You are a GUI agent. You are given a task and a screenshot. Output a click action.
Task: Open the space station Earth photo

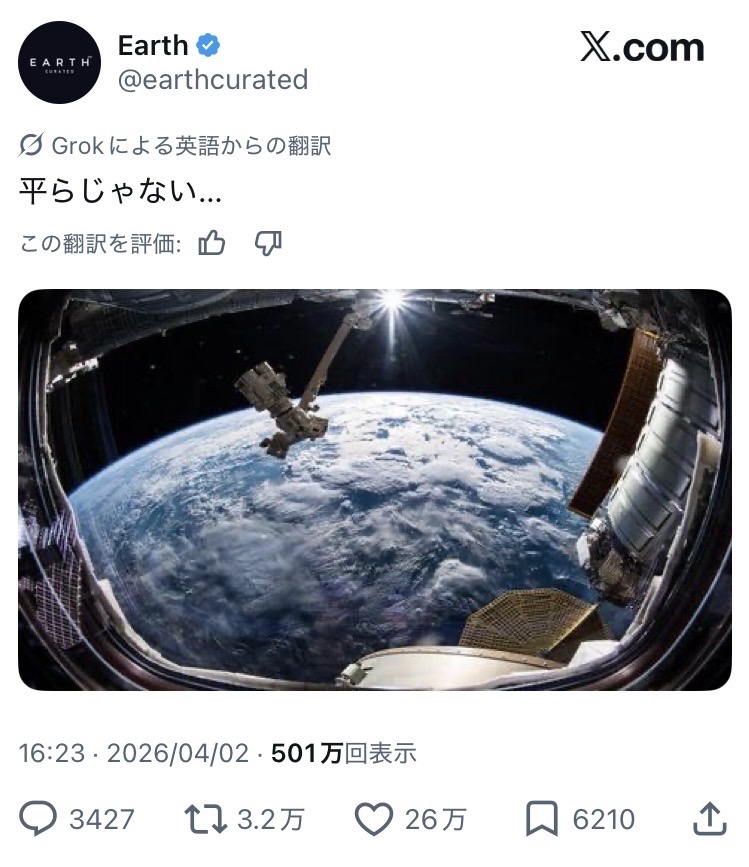pyautogui.click(x=374, y=489)
